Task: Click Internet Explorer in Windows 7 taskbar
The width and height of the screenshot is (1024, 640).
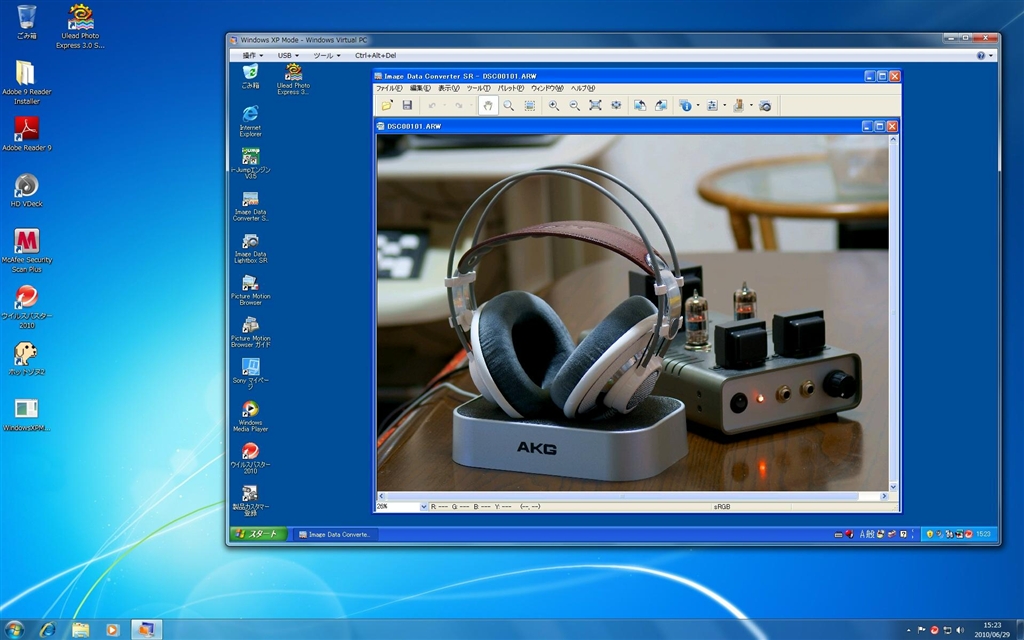Action: (48, 630)
